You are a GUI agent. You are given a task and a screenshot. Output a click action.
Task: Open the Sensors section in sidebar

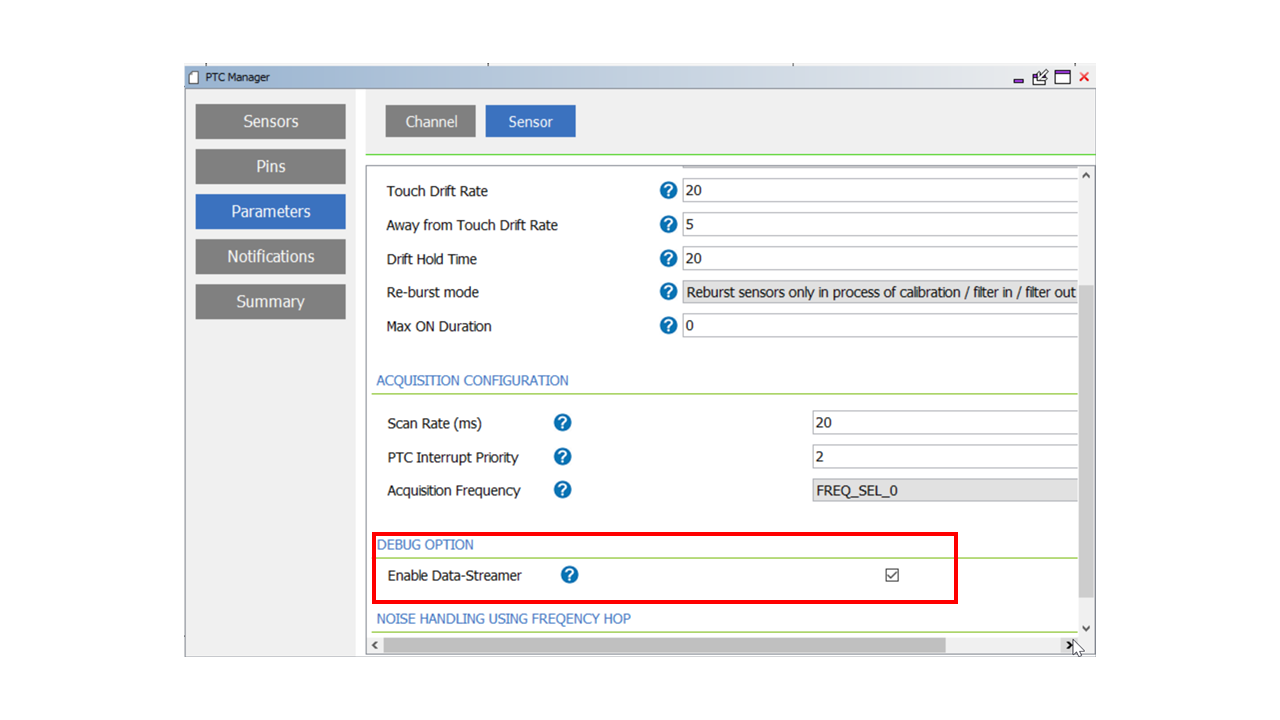pyautogui.click(x=270, y=121)
